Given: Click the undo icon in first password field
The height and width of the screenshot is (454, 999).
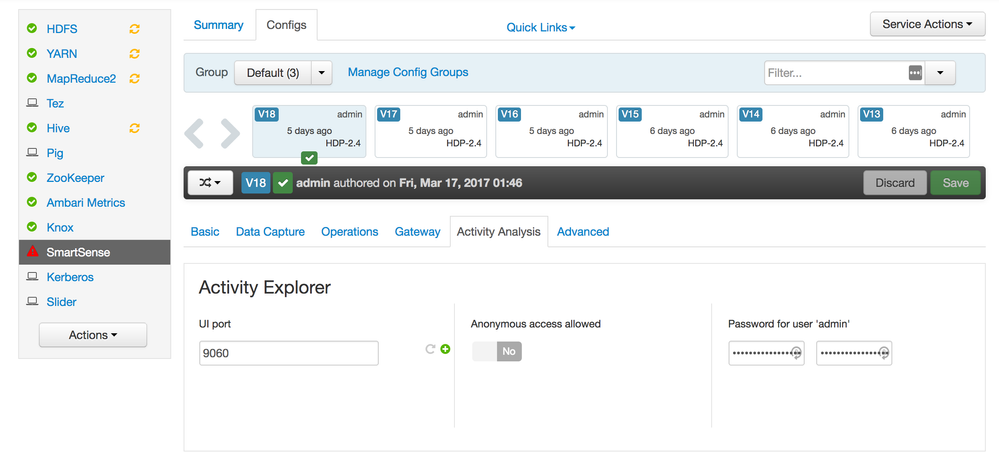Looking at the screenshot, I should (796, 353).
